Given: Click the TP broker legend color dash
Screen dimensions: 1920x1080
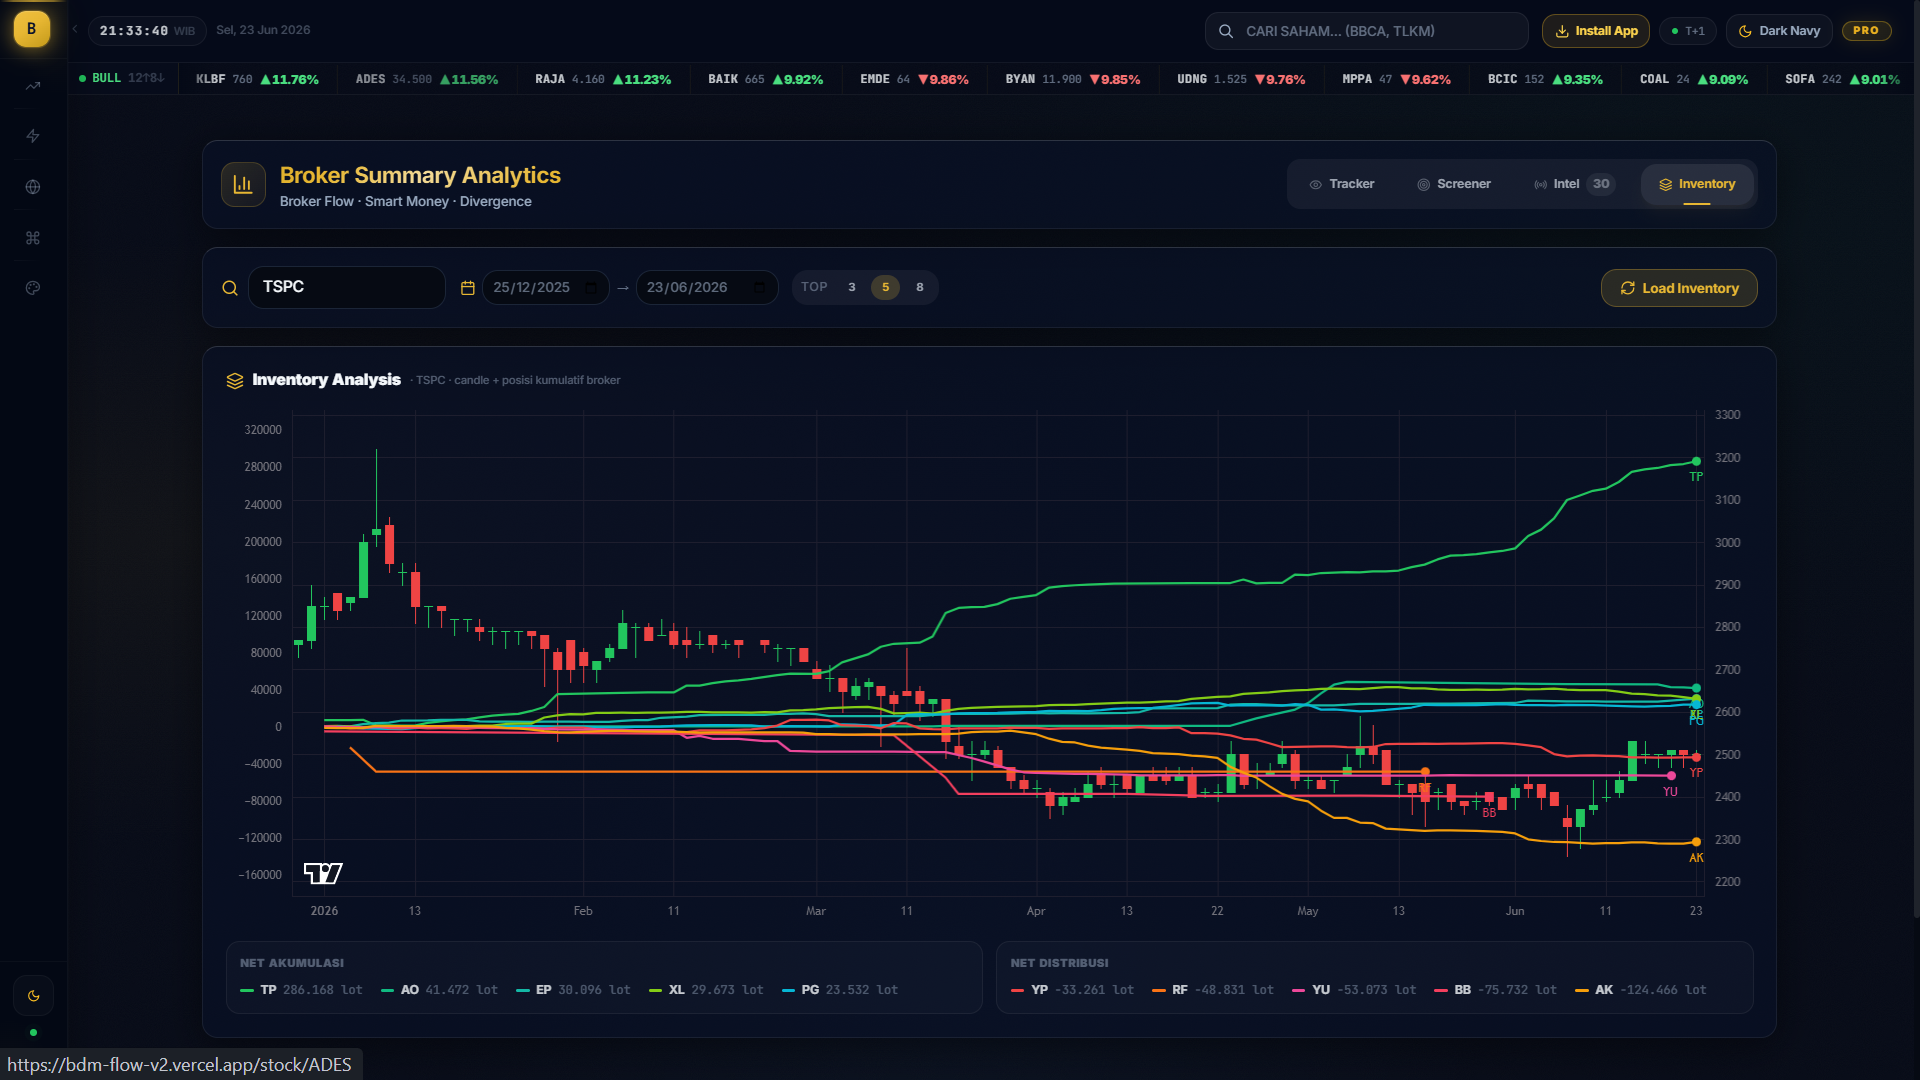Looking at the screenshot, I should pos(247,990).
